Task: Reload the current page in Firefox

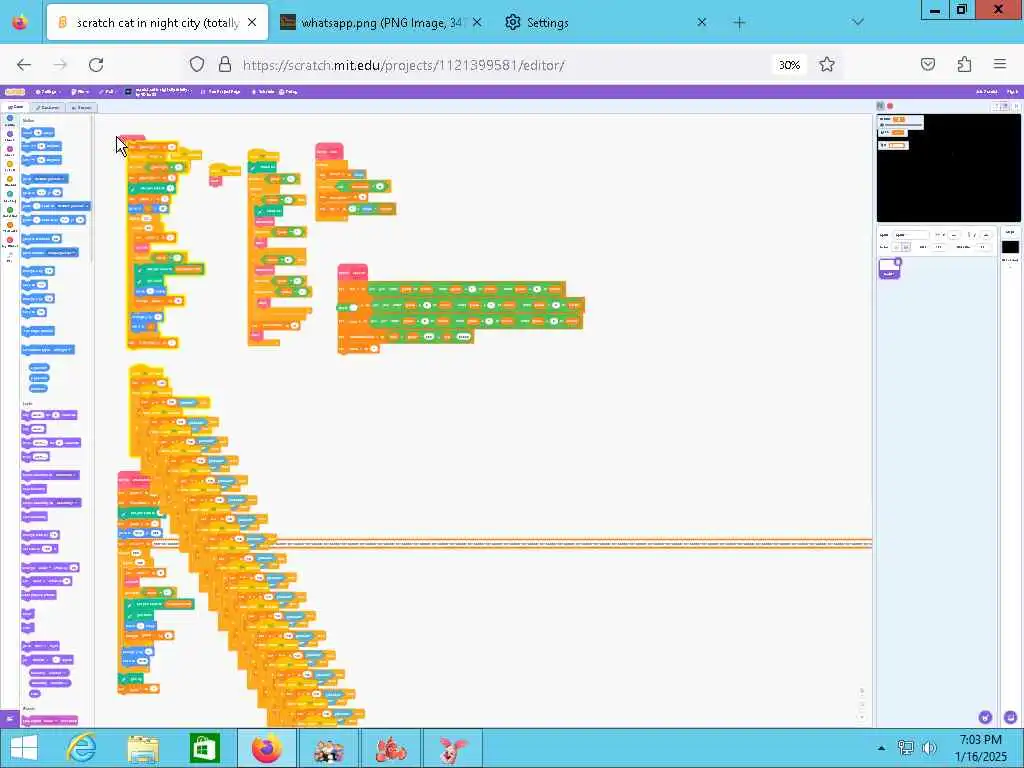Action: tap(96, 65)
